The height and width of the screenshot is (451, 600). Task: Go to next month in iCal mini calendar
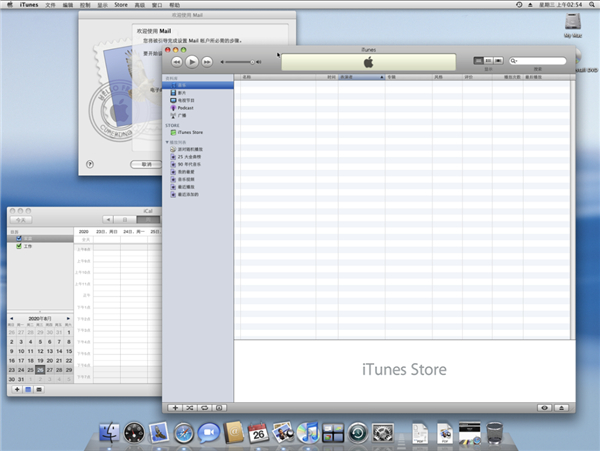[x=68, y=319]
